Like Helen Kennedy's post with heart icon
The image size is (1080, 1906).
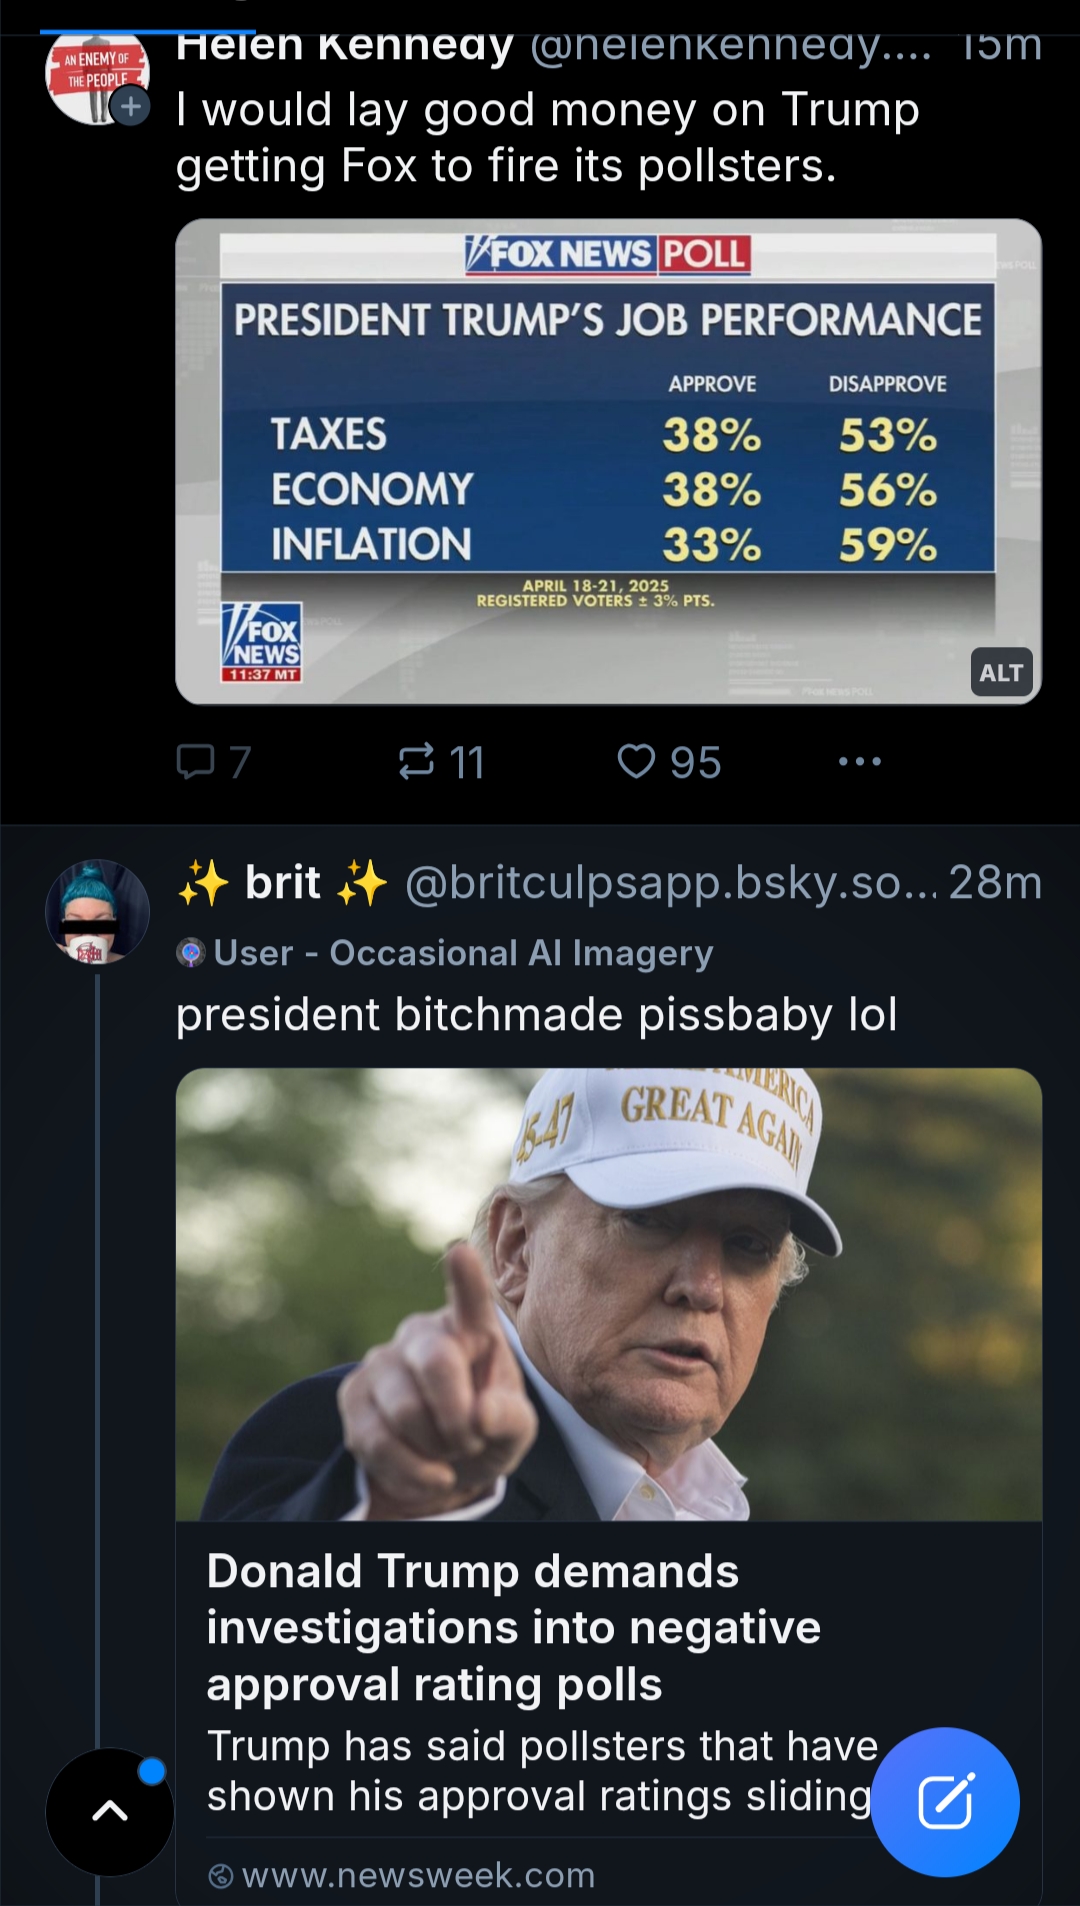tap(668, 762)
